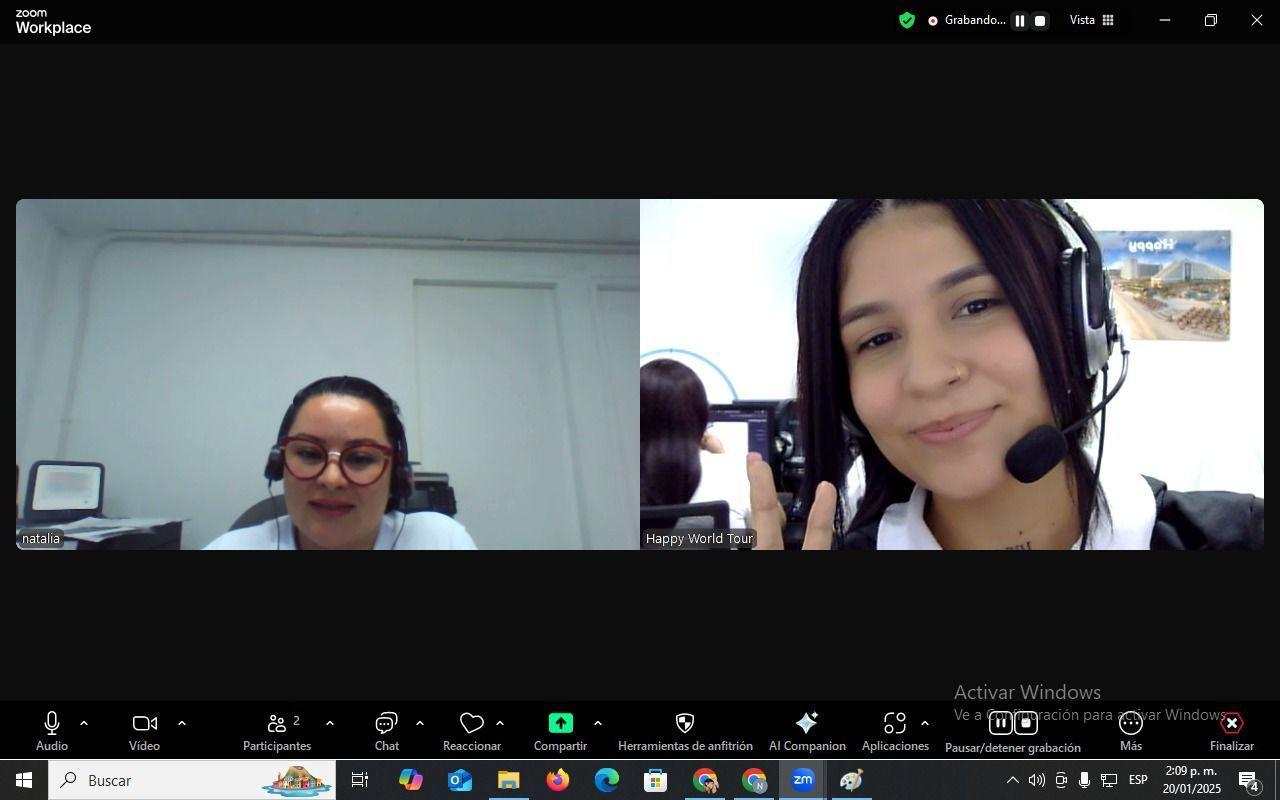The height and width of the screenshot is (800, 1280).
Task: Click the natalia name label
Action: pos(41,538)
